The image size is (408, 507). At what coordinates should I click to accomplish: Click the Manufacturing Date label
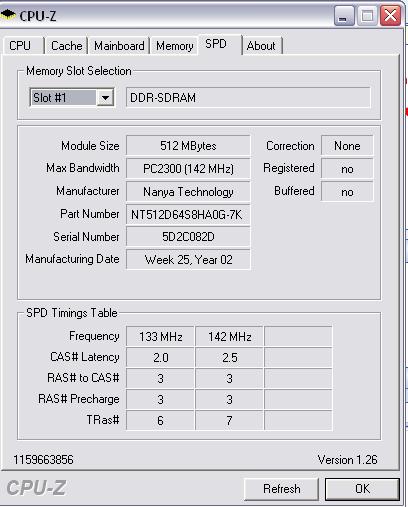pos(72,259)
